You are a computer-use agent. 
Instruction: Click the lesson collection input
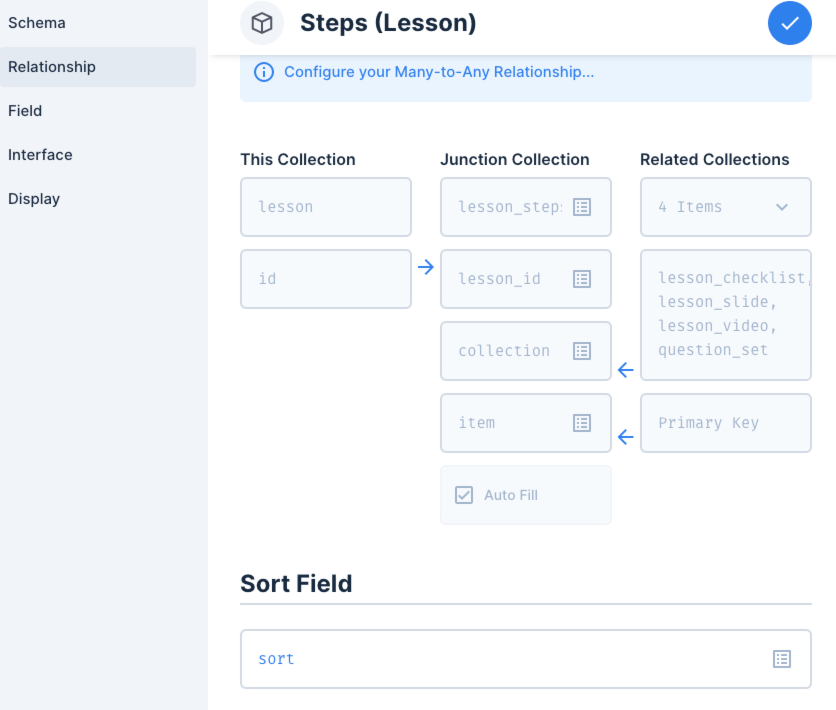[326, 207]
